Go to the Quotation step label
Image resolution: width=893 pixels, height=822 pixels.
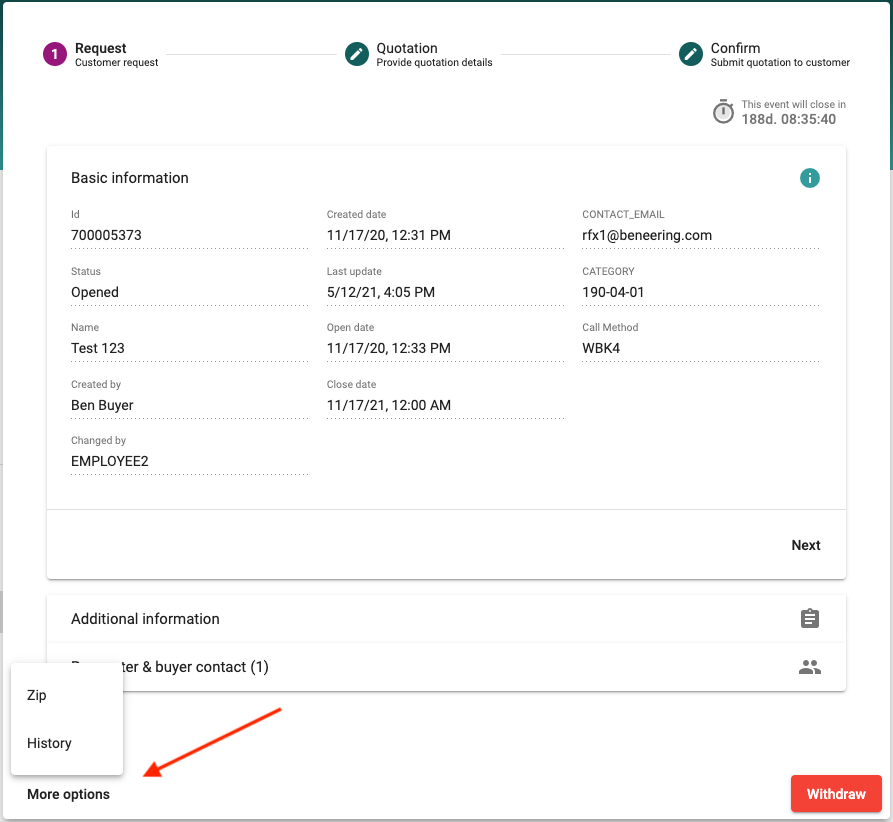pos(407,48)
